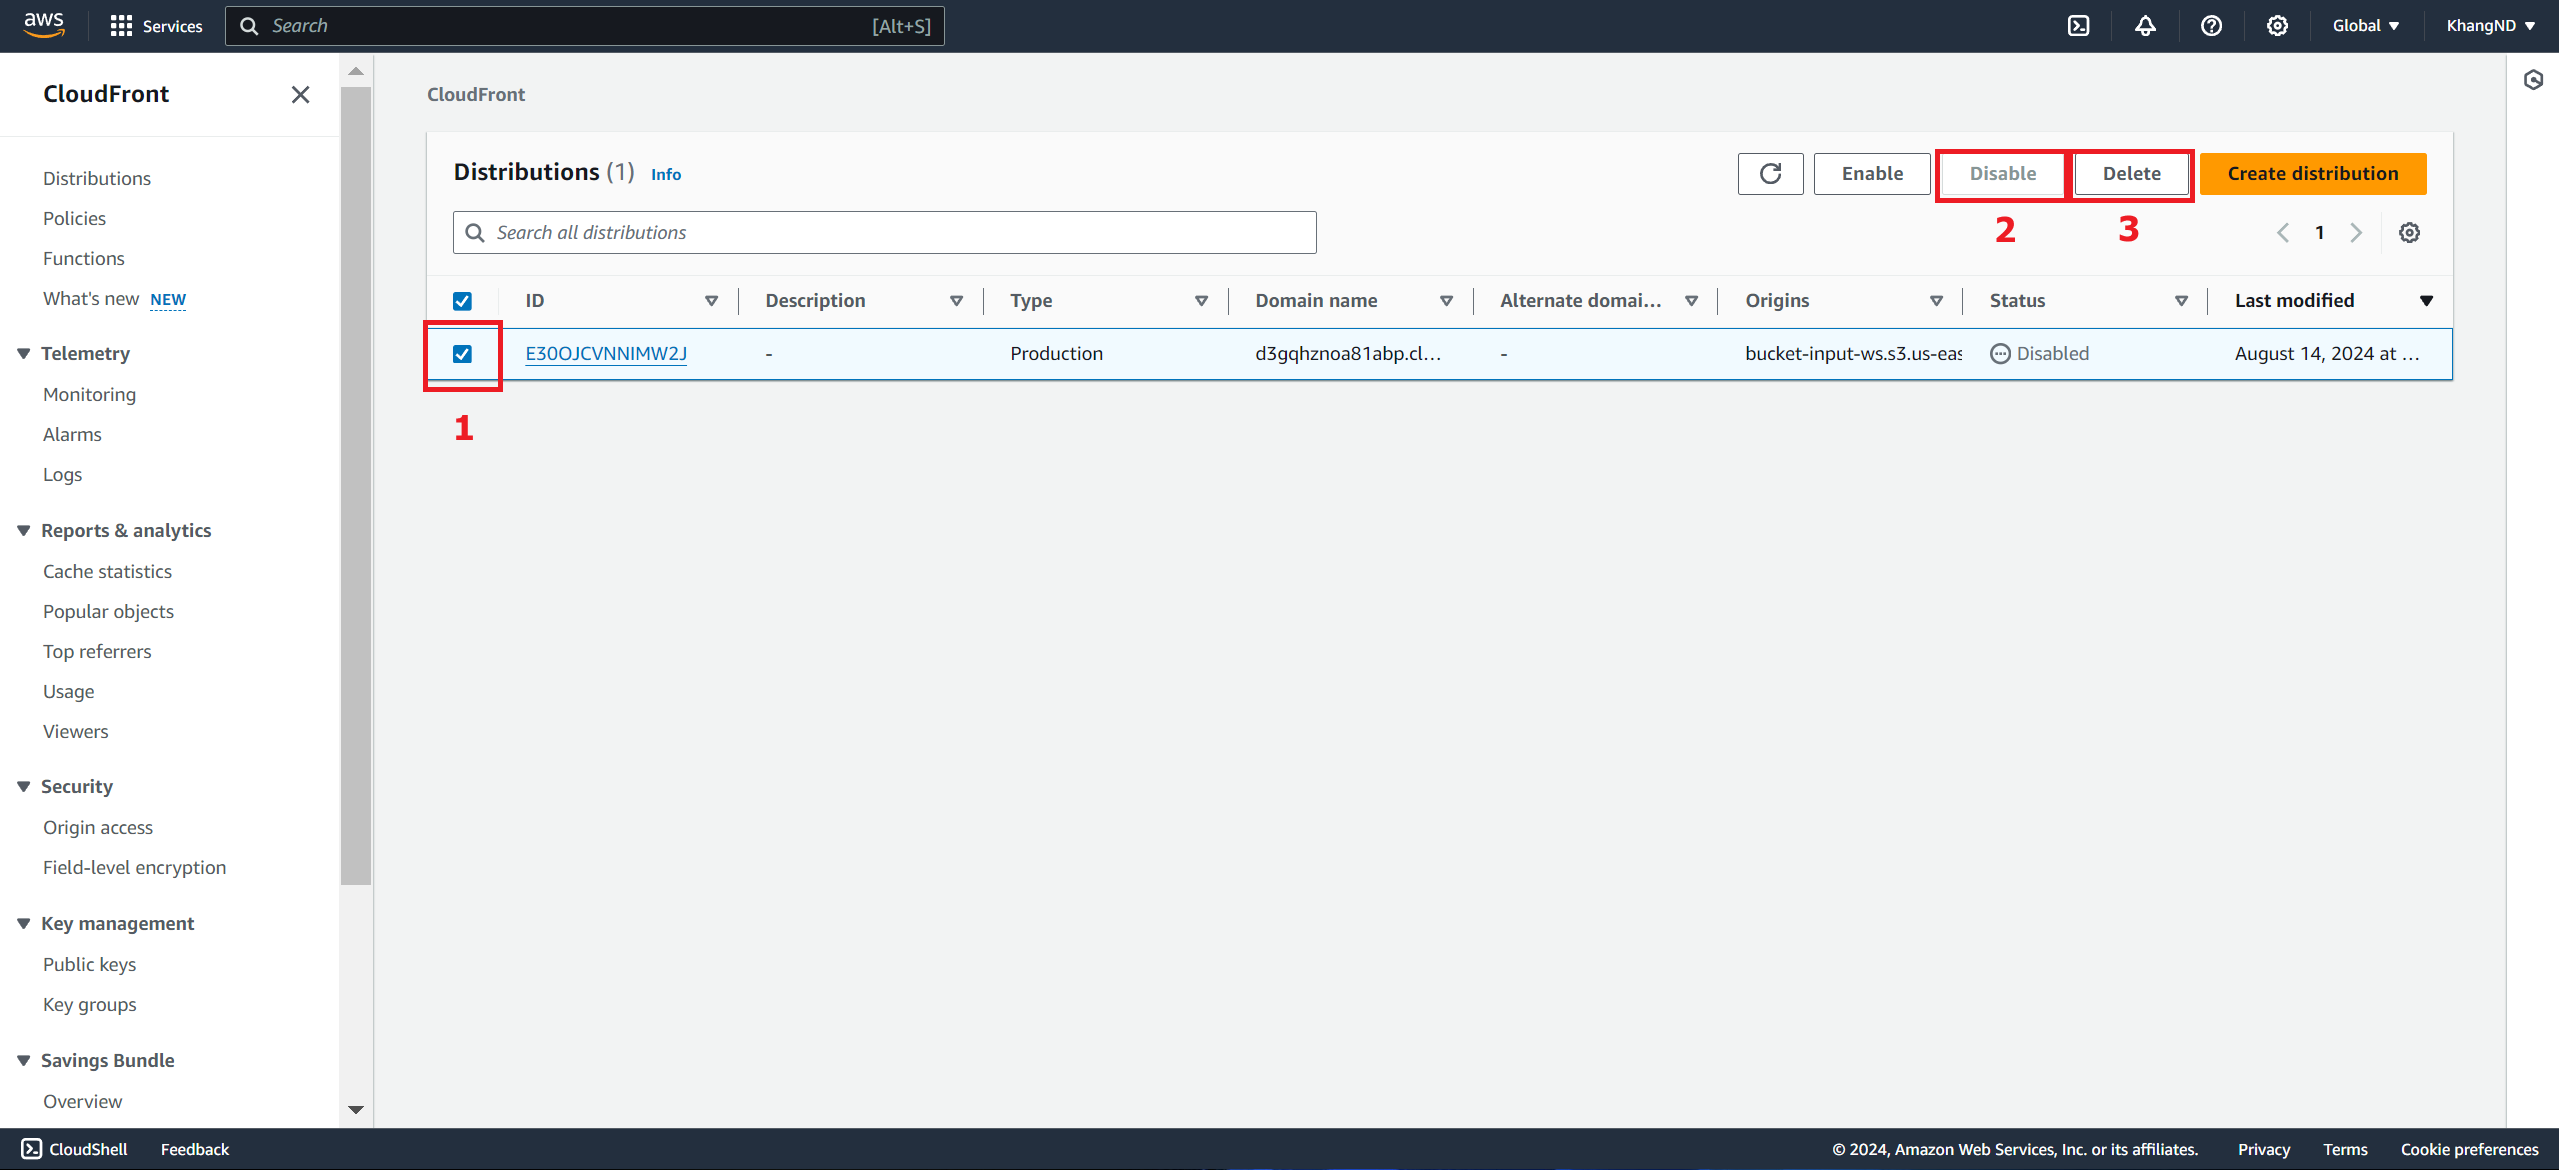Open Top referrers report
Image resolution: width=2559 pixels, height=1170 pixels.
click(97, 652)
